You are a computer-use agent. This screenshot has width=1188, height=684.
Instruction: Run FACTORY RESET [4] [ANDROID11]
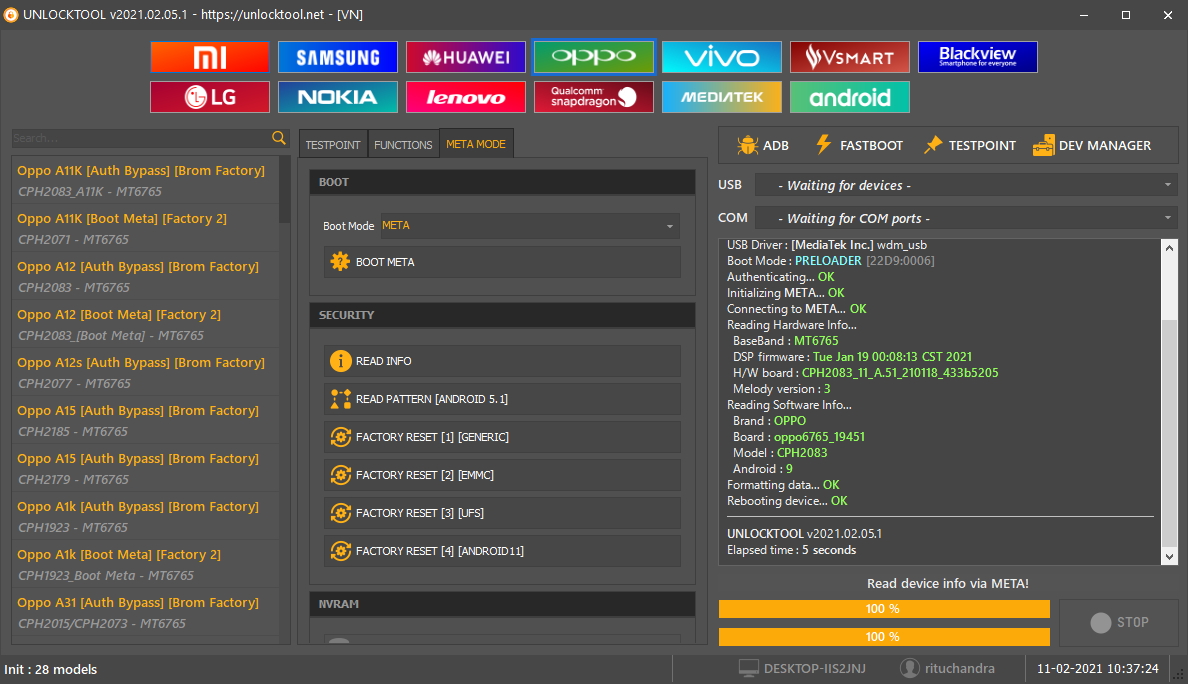tap(502, 551)
